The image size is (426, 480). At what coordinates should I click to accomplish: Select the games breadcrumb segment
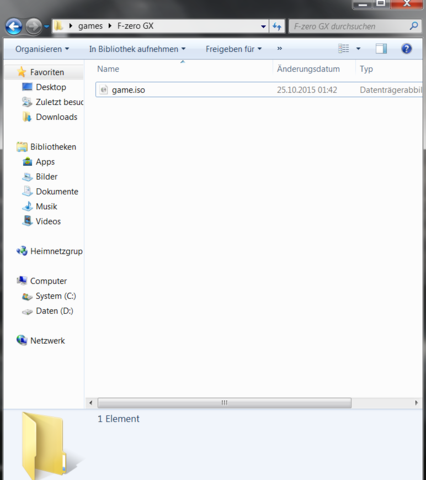(x=90, y=26)
